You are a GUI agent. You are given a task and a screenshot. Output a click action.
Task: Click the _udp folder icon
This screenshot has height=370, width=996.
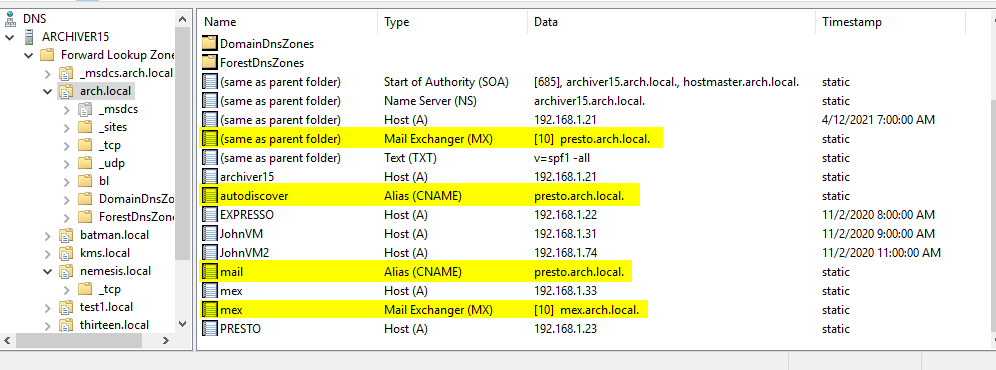click(x=85, y=163)
